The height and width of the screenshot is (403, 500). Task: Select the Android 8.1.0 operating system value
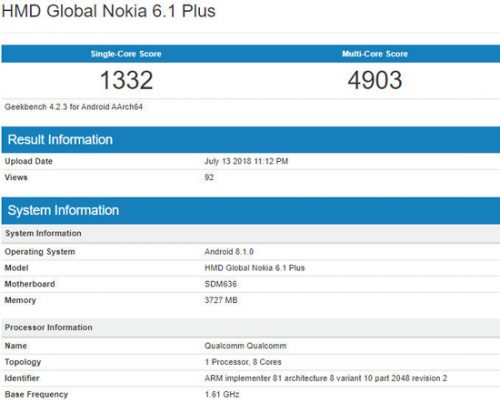coord(229,252)
